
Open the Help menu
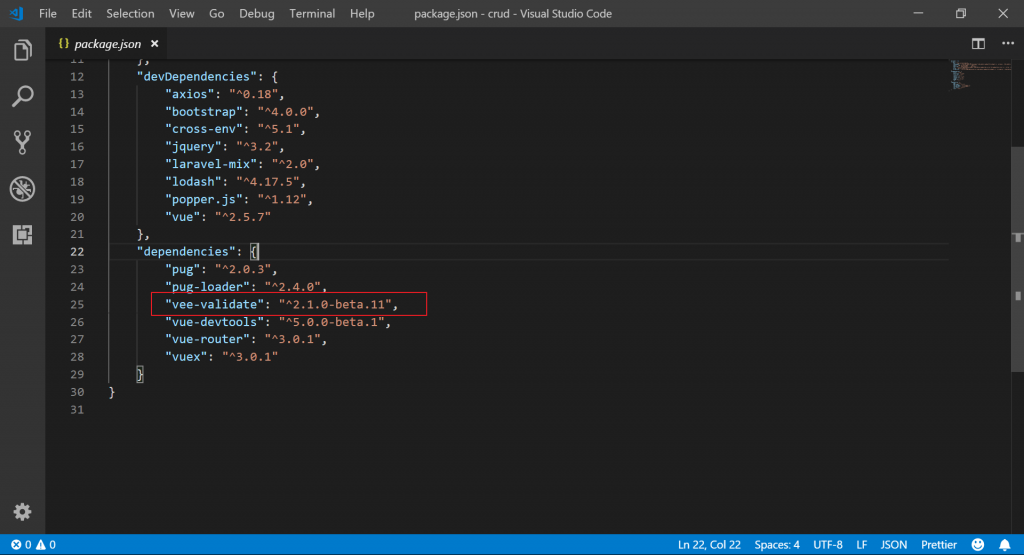(362, 13)
